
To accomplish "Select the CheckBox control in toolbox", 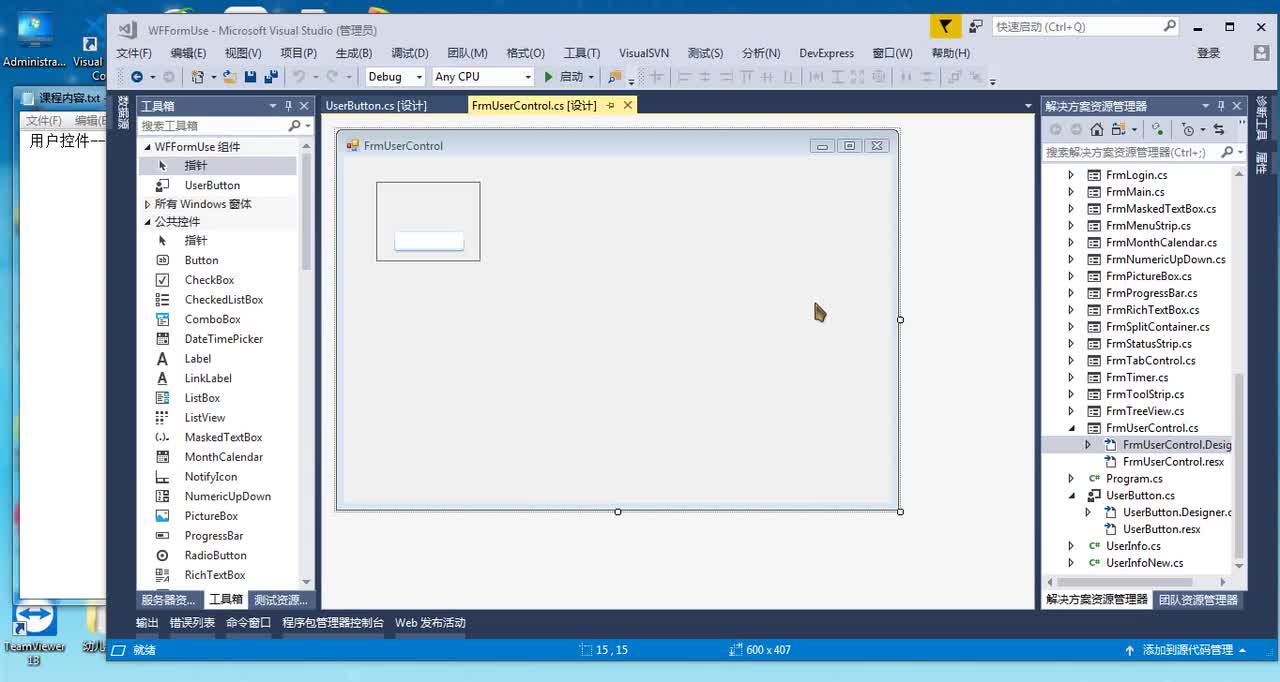I will point(209,280).
